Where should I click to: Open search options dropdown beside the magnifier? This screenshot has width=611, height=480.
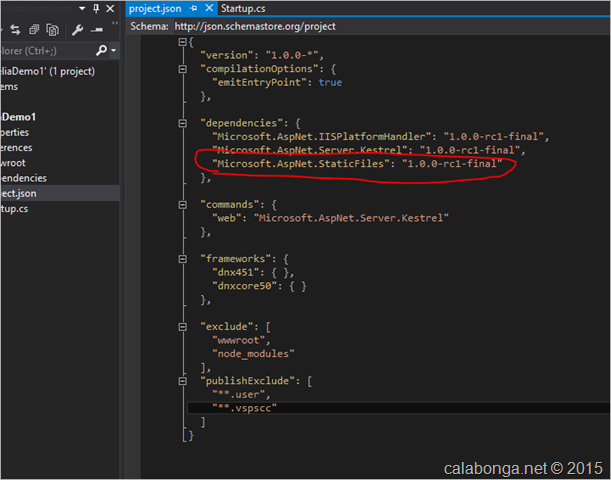click(113, 51)
